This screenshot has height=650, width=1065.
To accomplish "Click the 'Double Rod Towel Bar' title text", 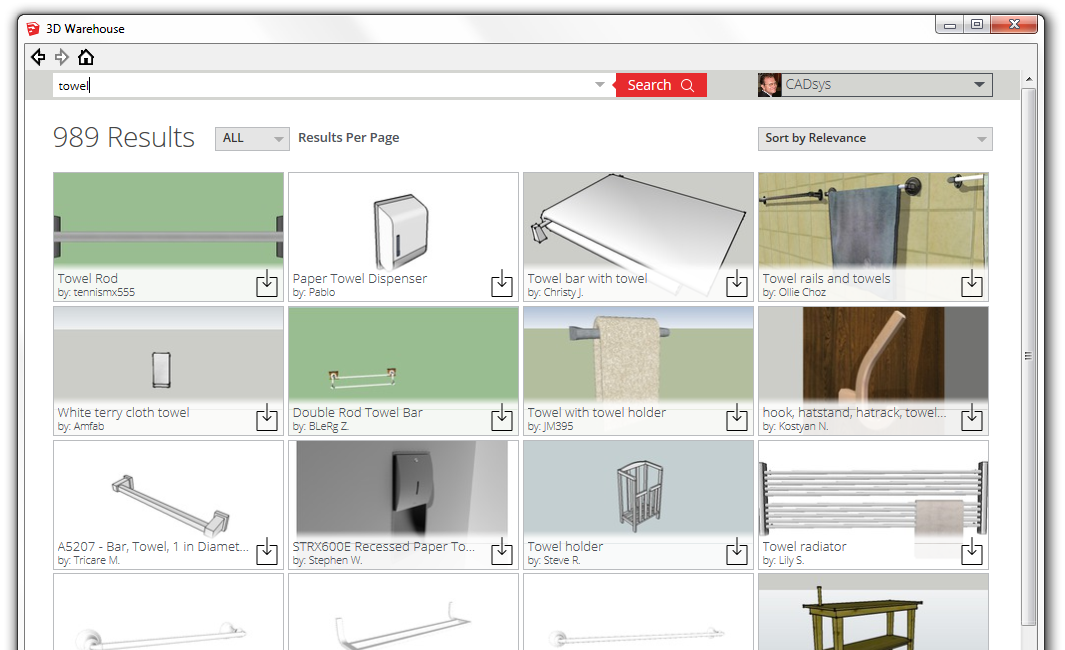I will [x=357, y=412].
